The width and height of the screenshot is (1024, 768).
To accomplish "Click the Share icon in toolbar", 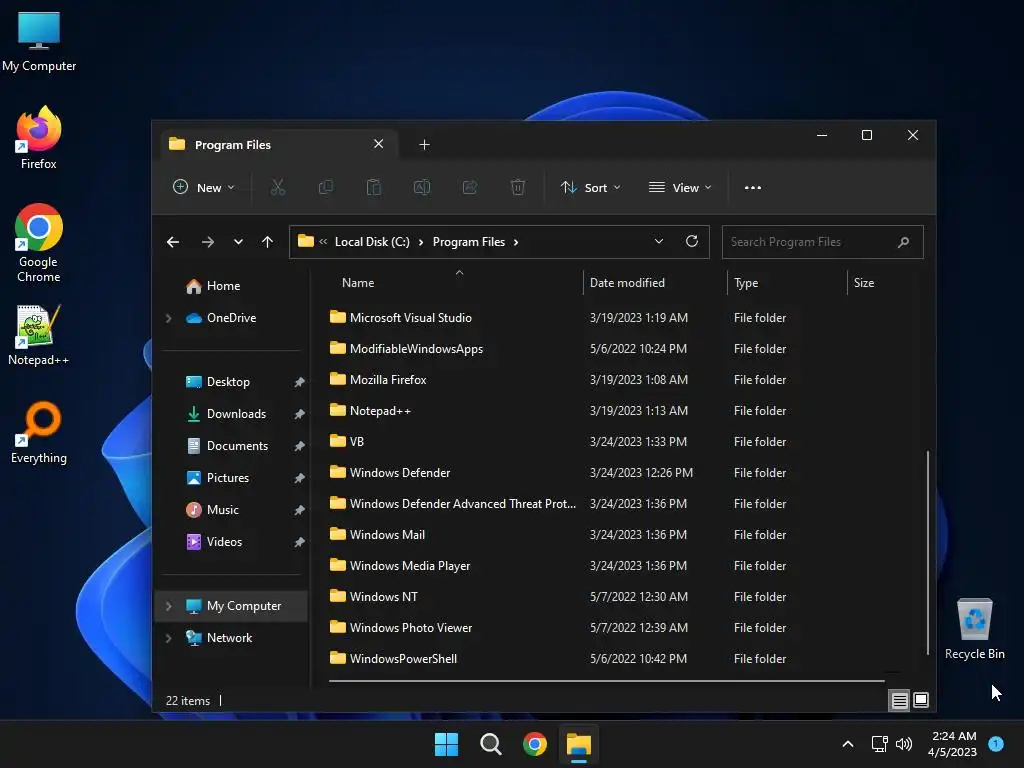I will (470, 187).
